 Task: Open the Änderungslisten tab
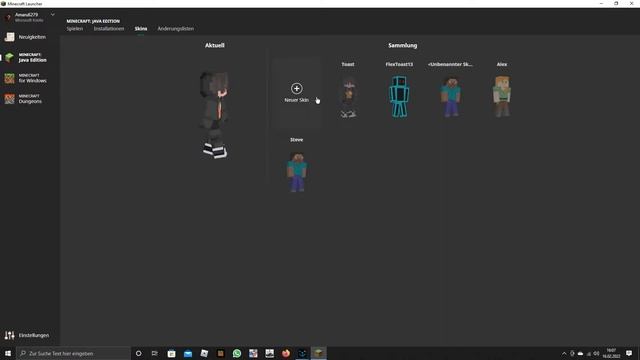pos(176,29)
